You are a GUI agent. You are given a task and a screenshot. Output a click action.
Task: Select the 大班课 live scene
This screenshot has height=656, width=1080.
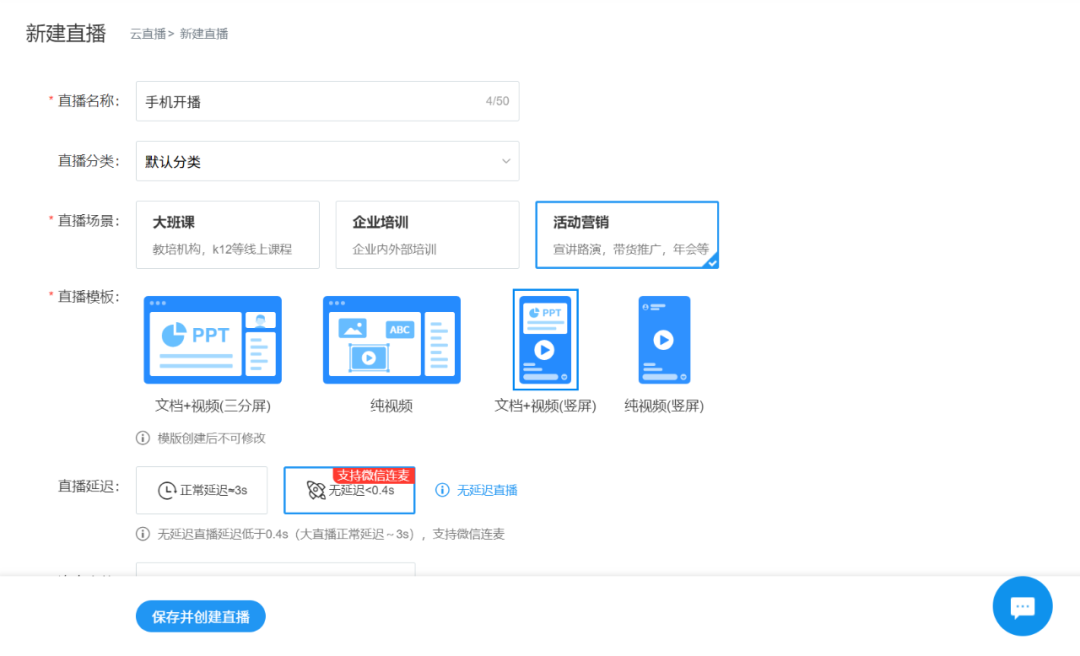pyautogui.click(x=227, y=235)
